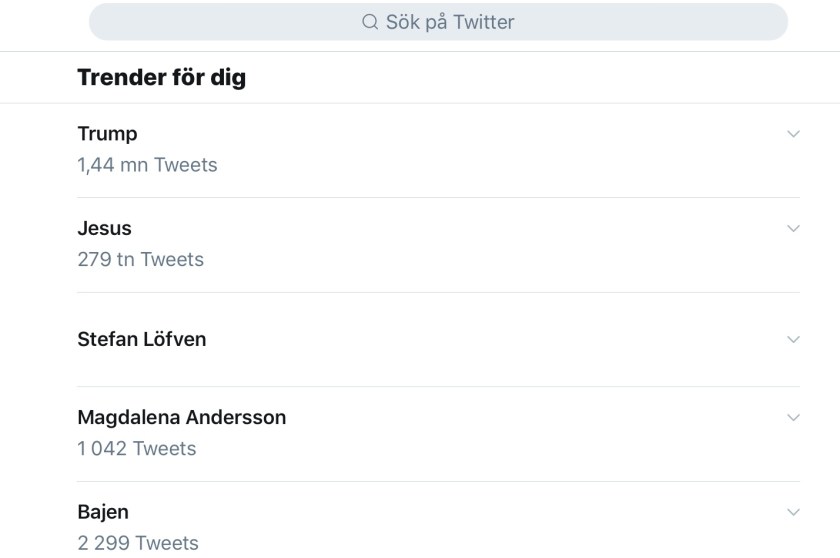Focus the Sök på Twitter search field
The width and height of the screenshot is (840, 558).
pos(450,22)
